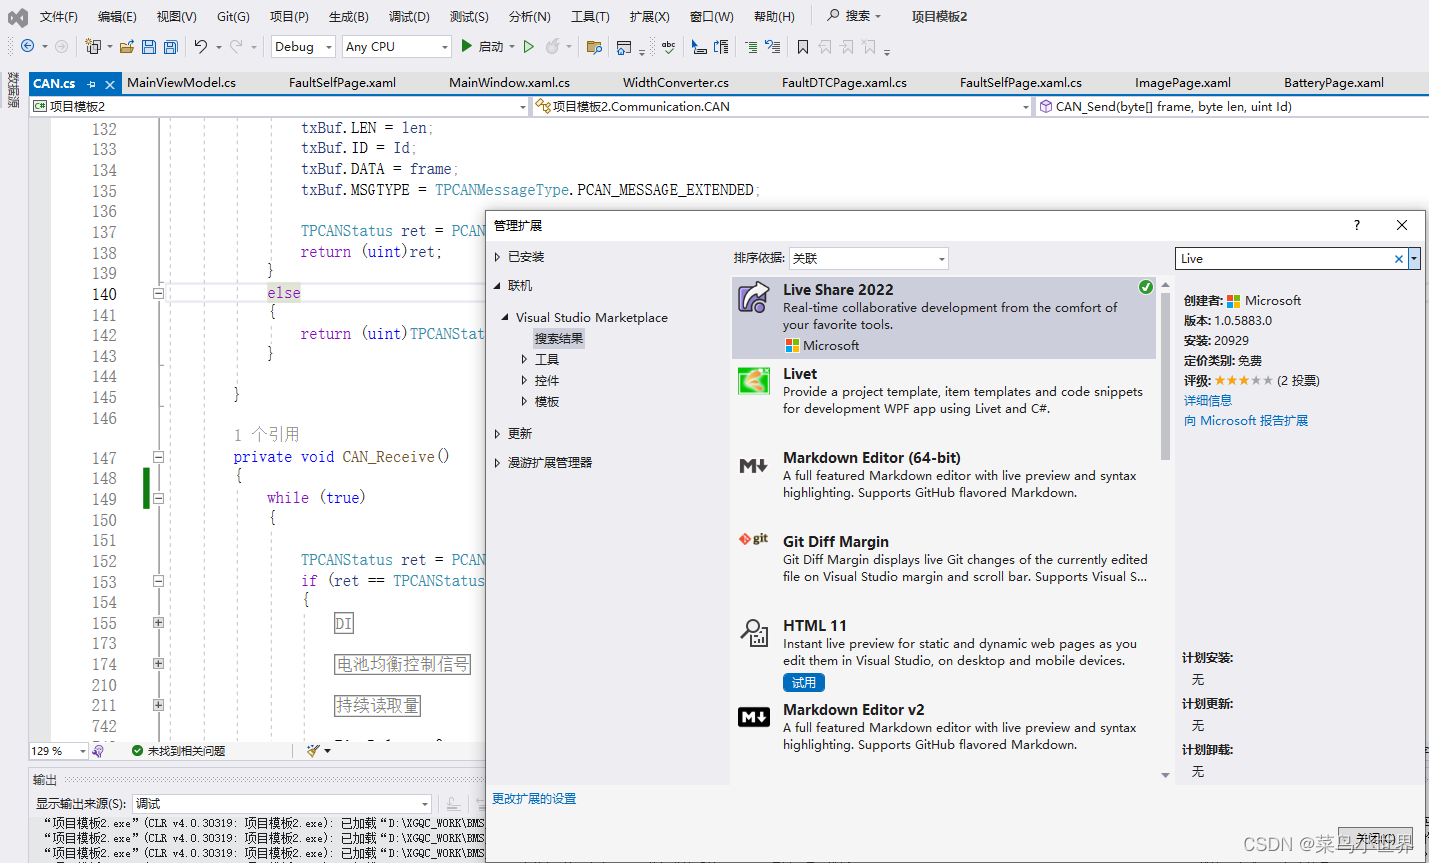This screenshot has height=863, width=1429.
Task: Click the 搜索 search box in title bar
Action: click(856, 16)
